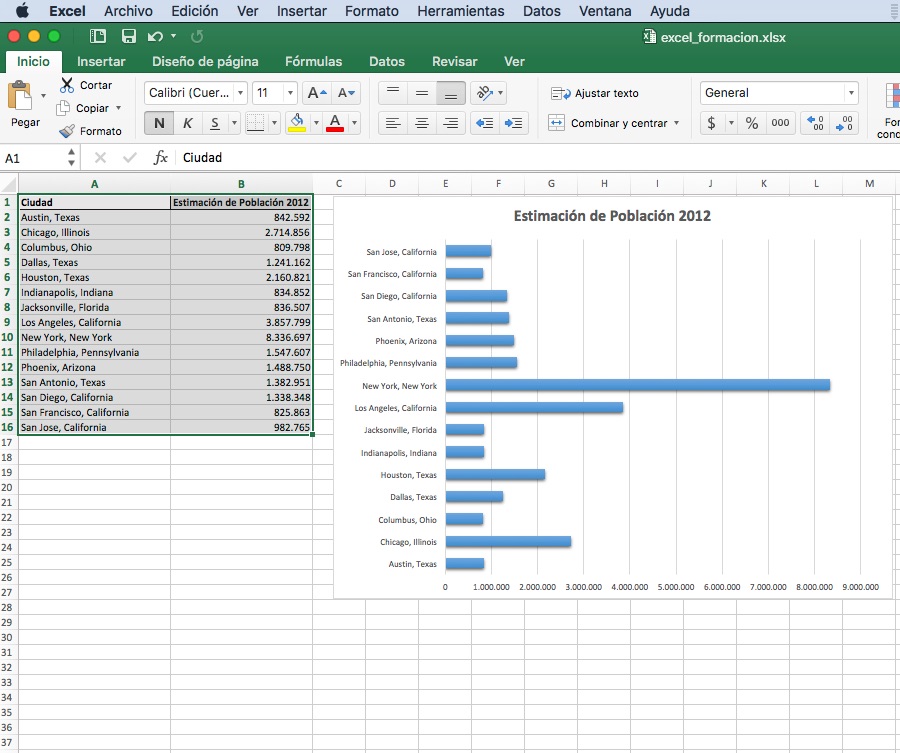This screenshot has width=900, height=753.
Task: Open the Herramientas menu in the menu bar
Action: point(460,11)
